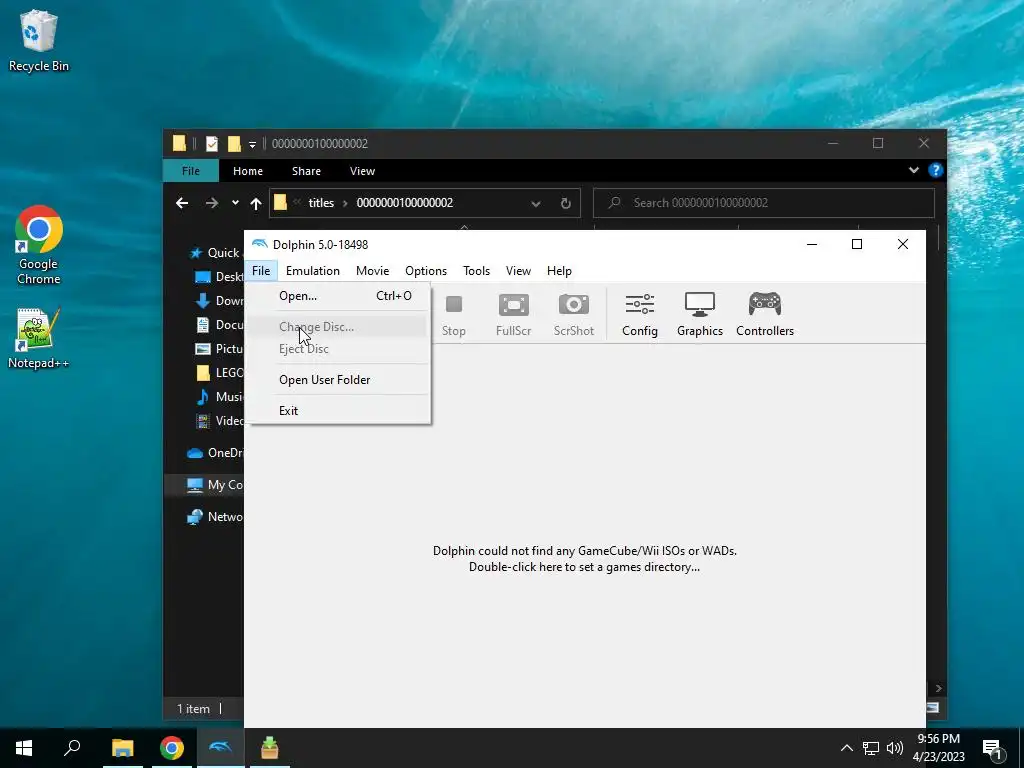This screenshot has height=768, width=1024.
Task: Click the Stop toolbar icon in Dolphin
Action: click(x=453, y=315)
